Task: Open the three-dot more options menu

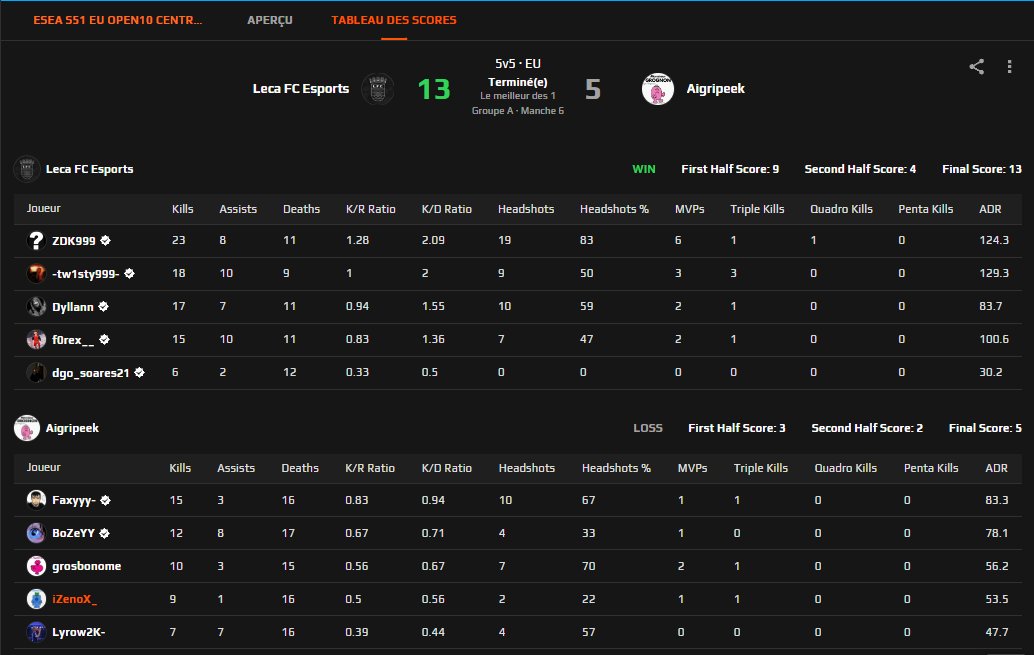Action: 1009,67
